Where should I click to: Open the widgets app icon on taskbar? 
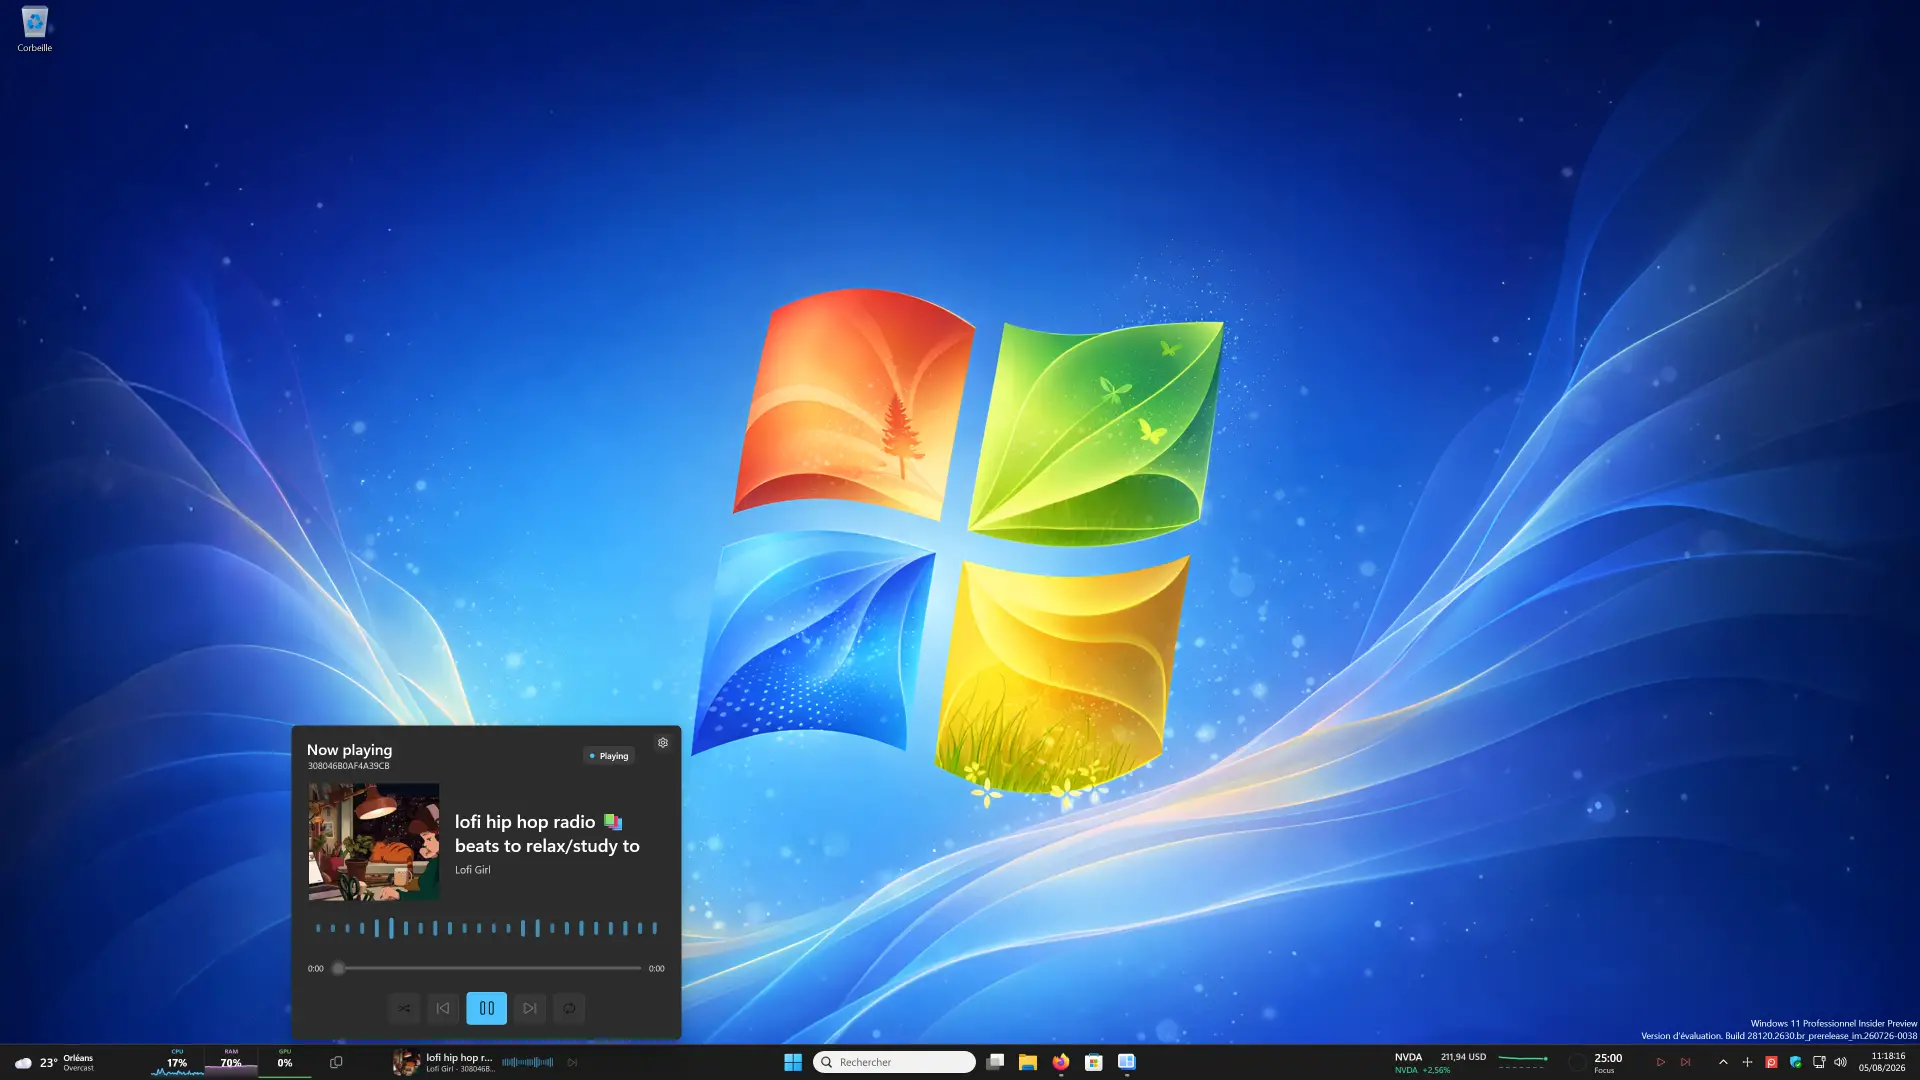[x=1127, y=1062]
